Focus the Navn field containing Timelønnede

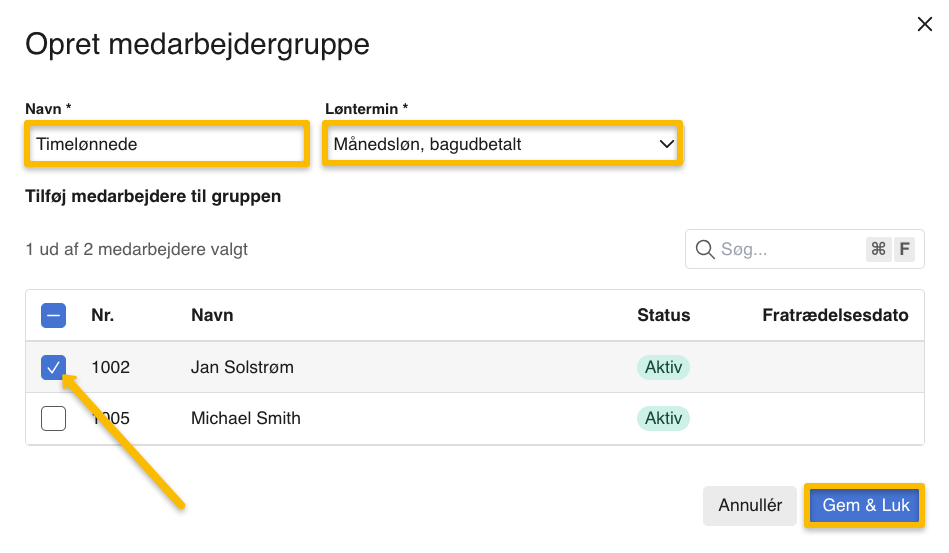(165, 145)
